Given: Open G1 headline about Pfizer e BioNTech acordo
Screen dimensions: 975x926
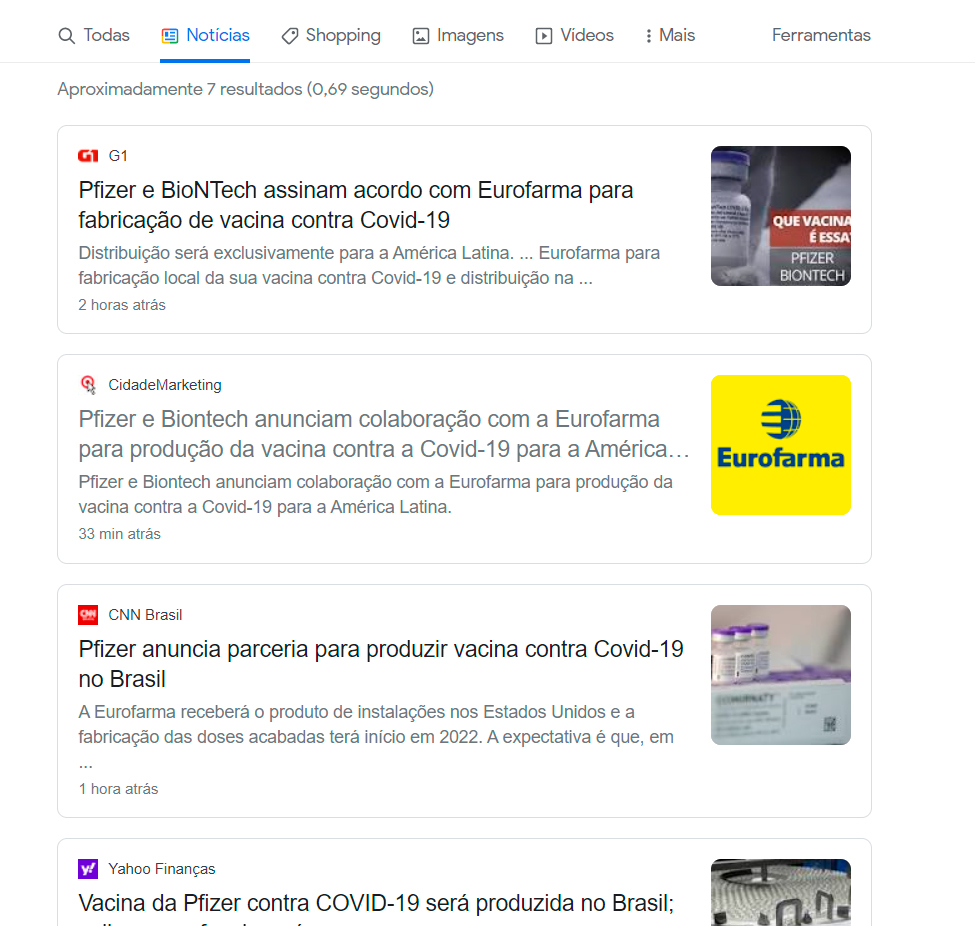Looking at the screenshot, I should pos(356,205).
